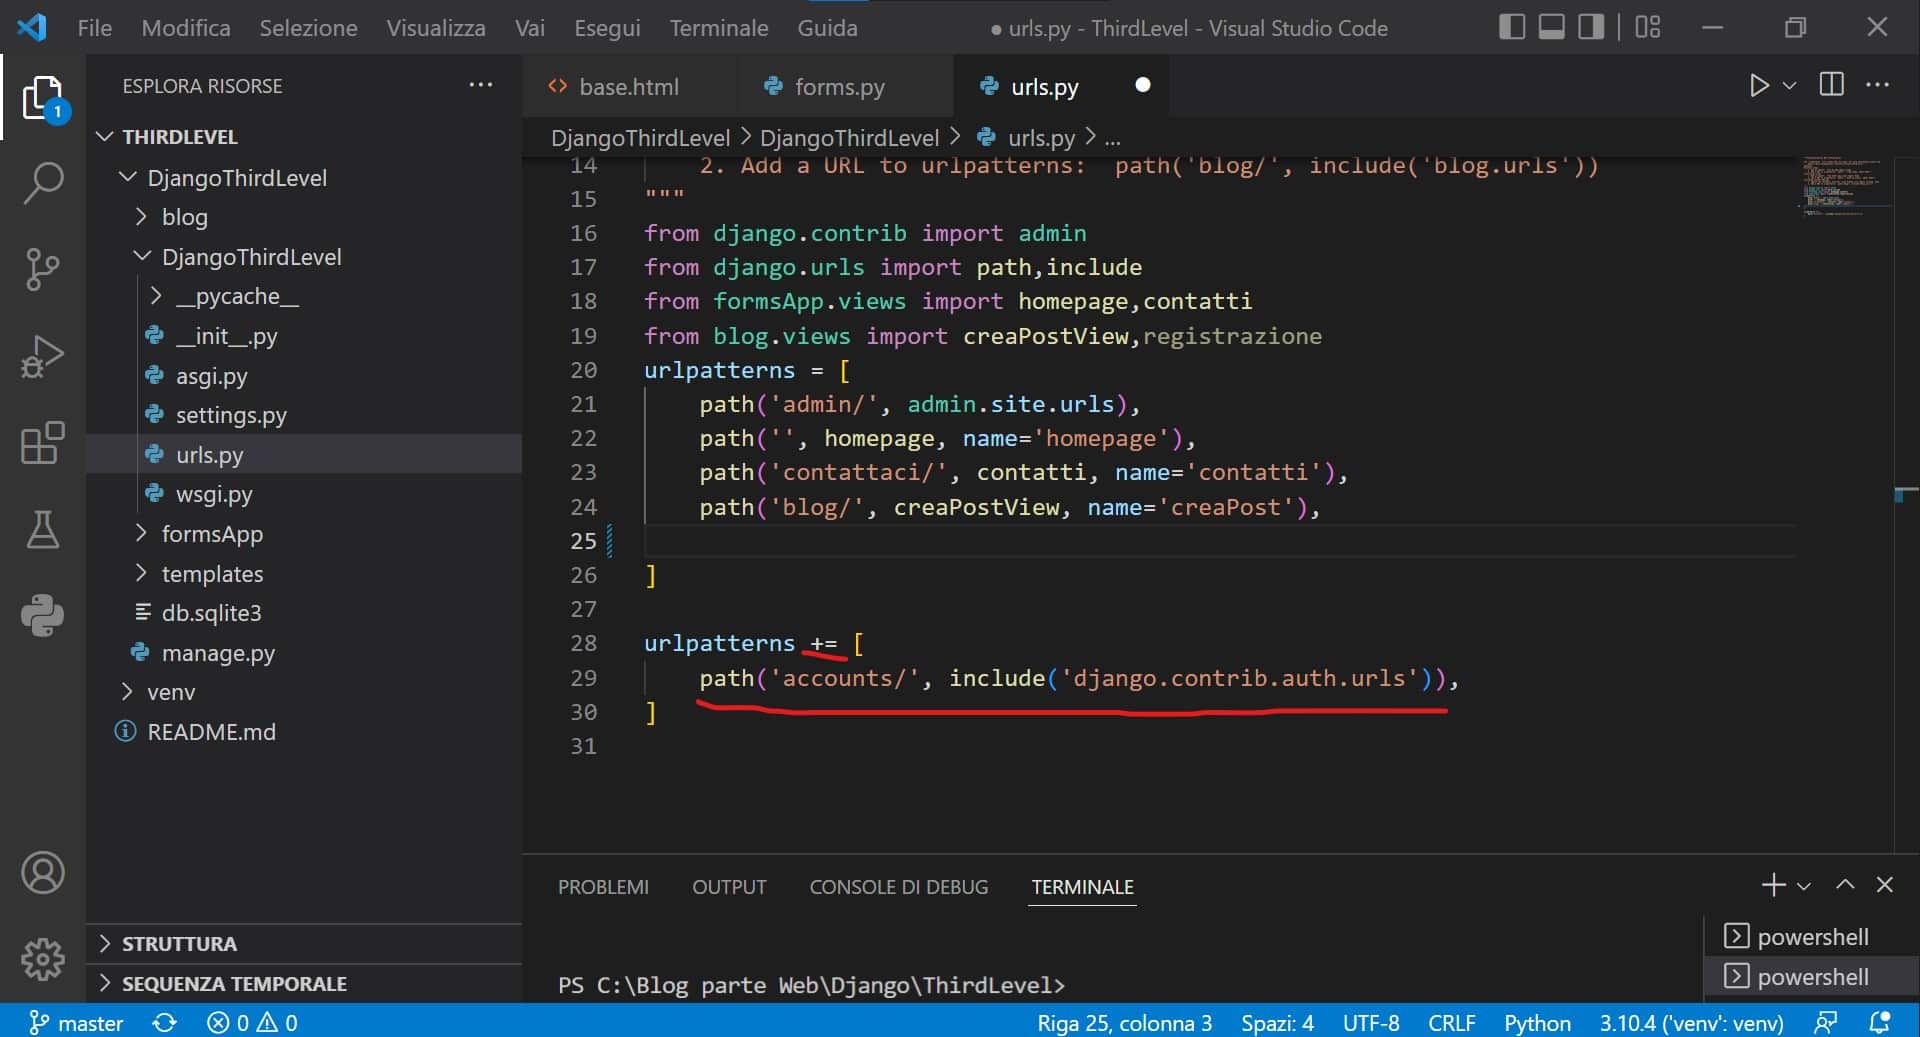Screen dimensions: 1920x1037
Task: Toggle secondary side bar visibility
Action: tap(1591, 27)
